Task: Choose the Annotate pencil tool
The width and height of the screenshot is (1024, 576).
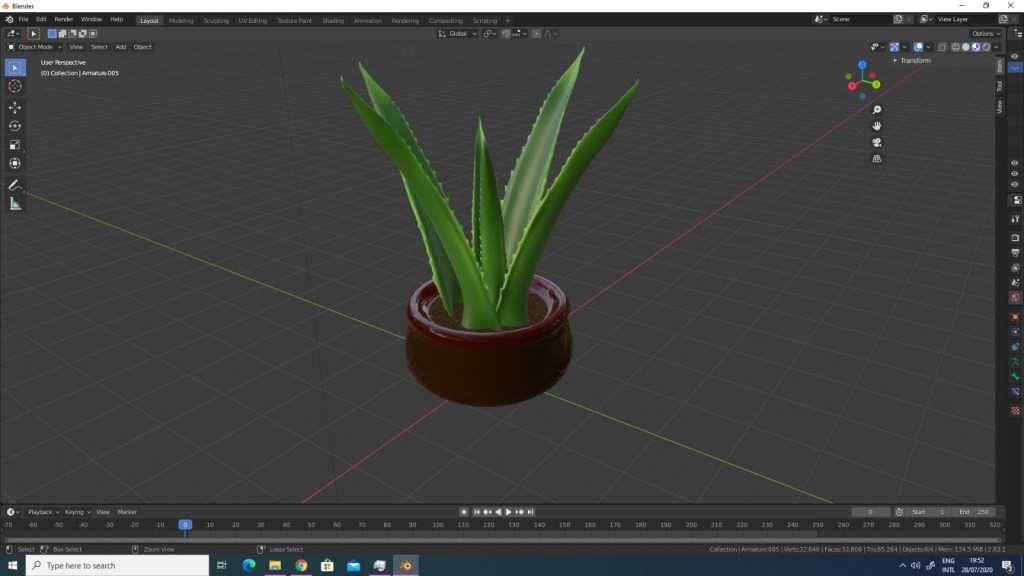Action: pos(15,185)
